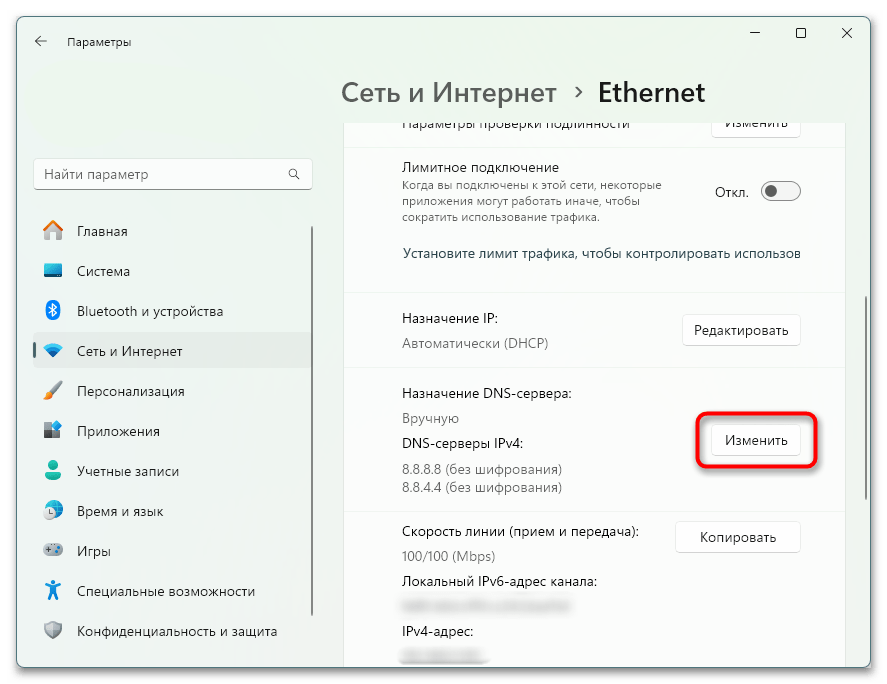Image resolution: width=887 pixels, height=684 pixels.
Task: Open Приложения in sidebar
Action: click(172, 431)
